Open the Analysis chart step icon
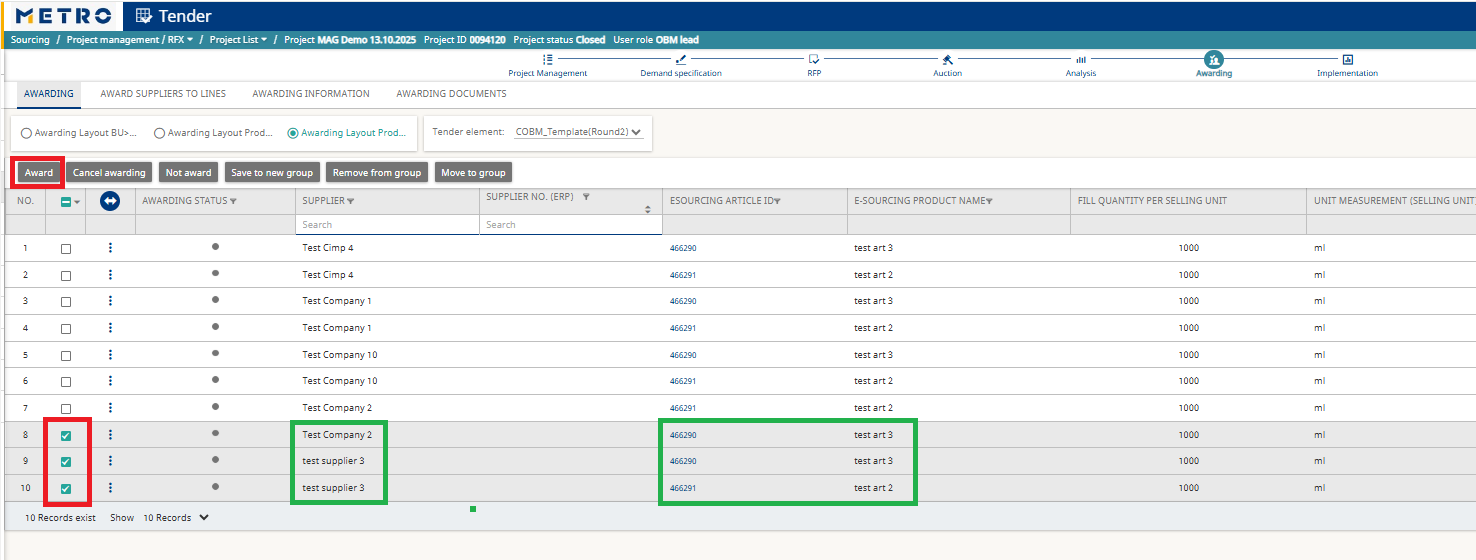Viewport: 1476px width, 560px height. (1081, 60)
